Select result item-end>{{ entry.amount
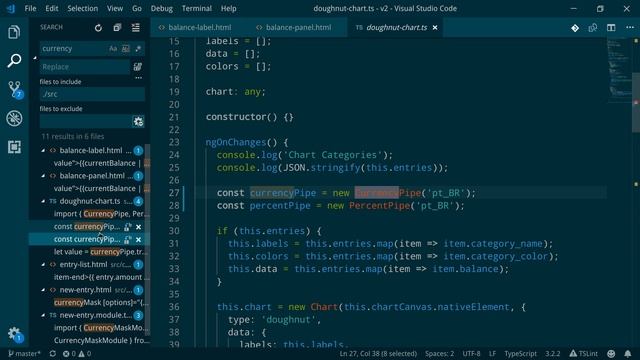Viewport: 640px width, 360px height. 102,277
